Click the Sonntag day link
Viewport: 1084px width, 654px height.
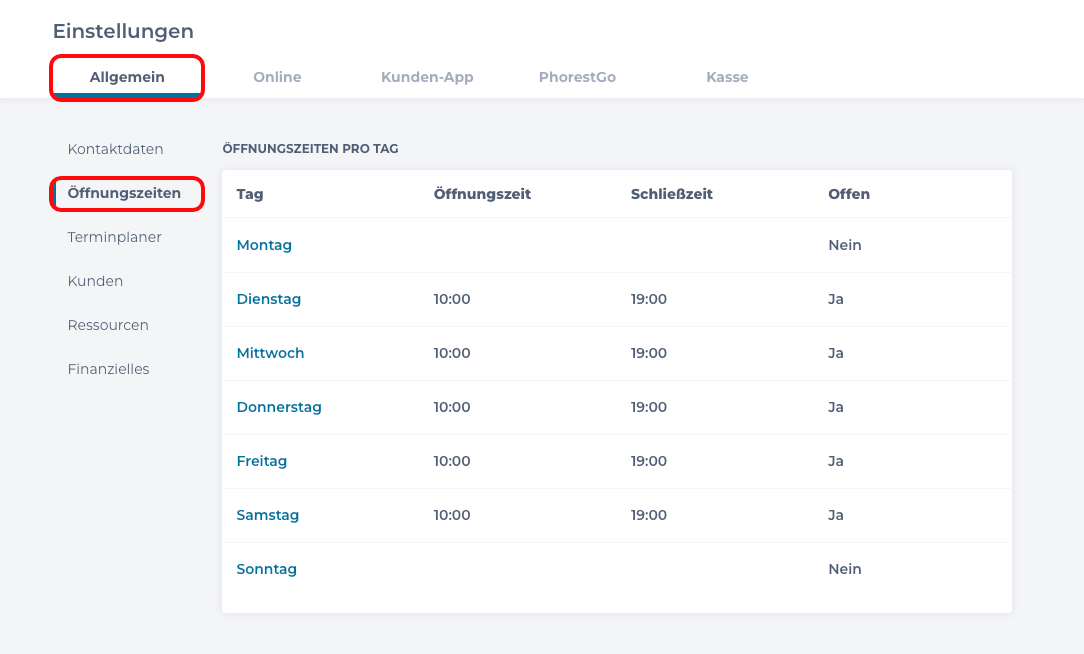(266, 569)
